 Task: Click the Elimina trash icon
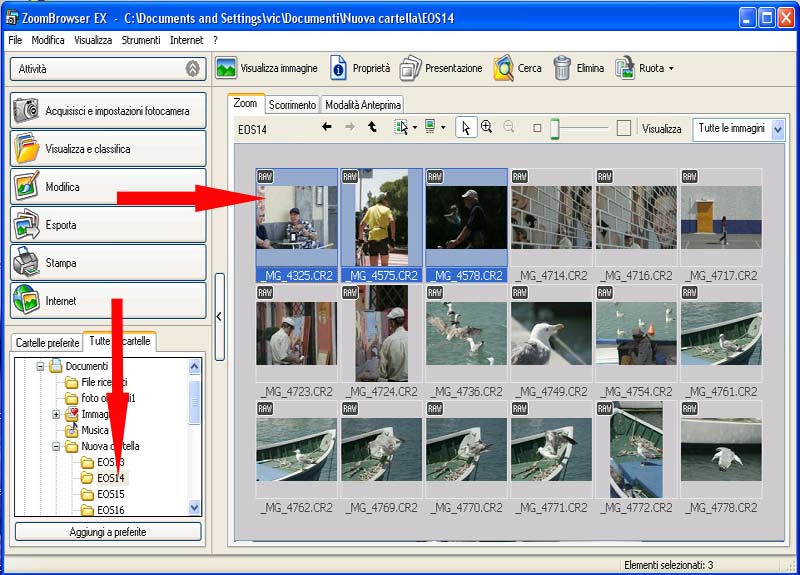click(562, 68)
